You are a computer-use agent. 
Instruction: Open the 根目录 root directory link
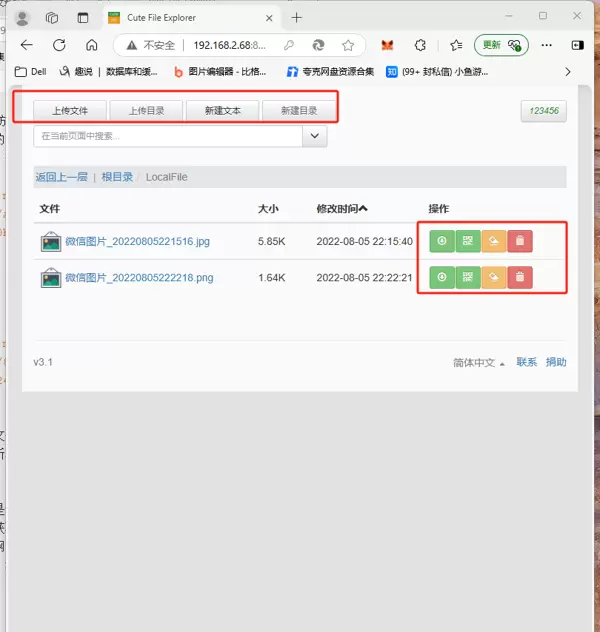pyautogui.click(x=117, y=177)
